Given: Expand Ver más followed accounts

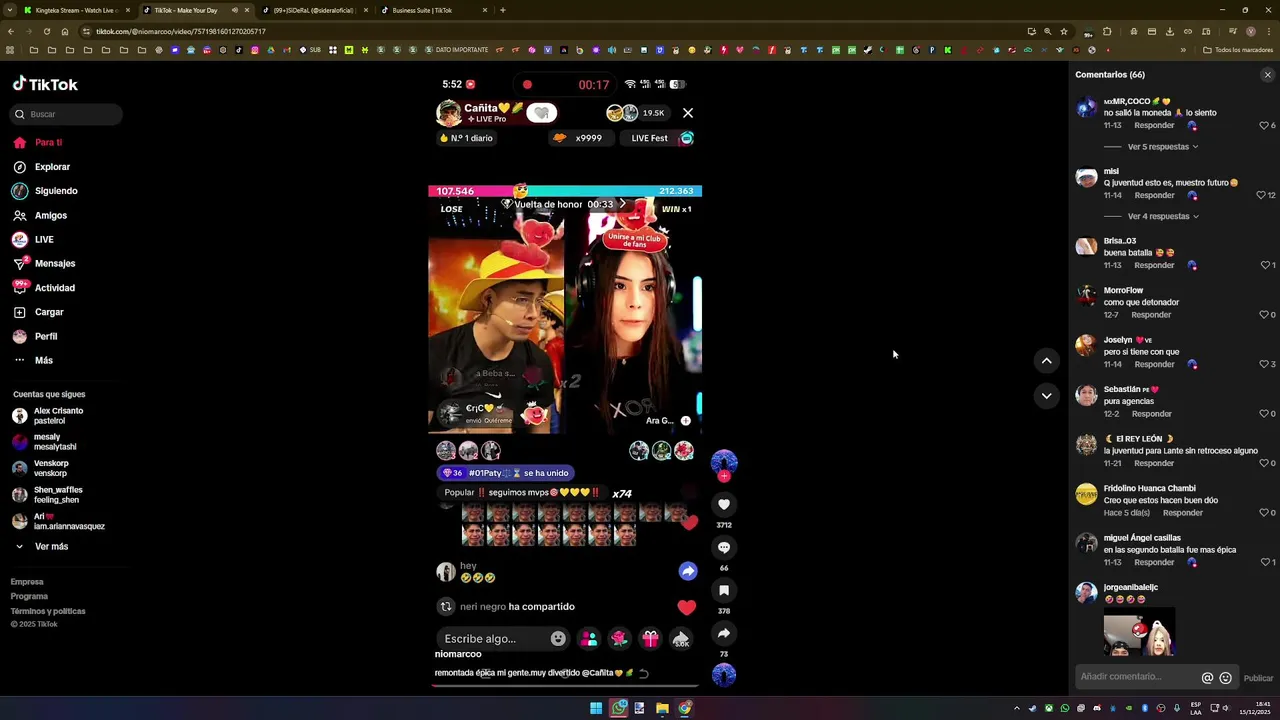Looking at the screenshot, I should (42, 547).
